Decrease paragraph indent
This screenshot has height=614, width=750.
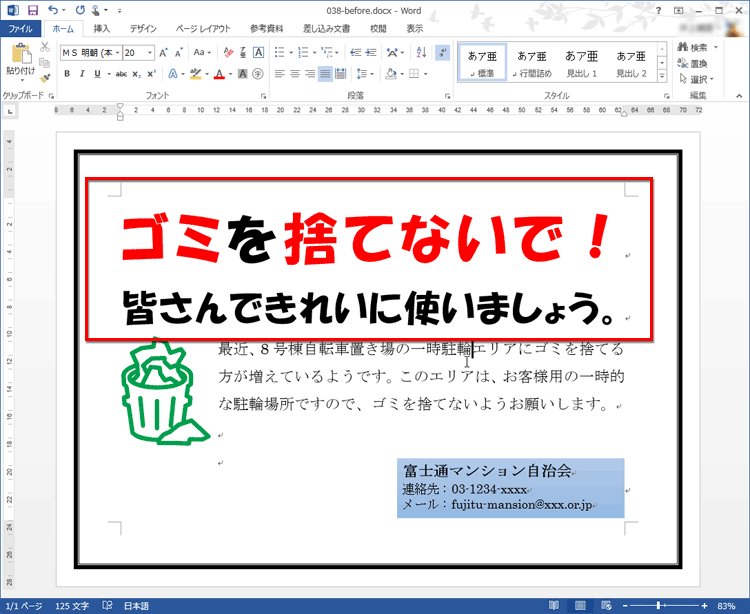pyautogui.click(x=355, y=53)
